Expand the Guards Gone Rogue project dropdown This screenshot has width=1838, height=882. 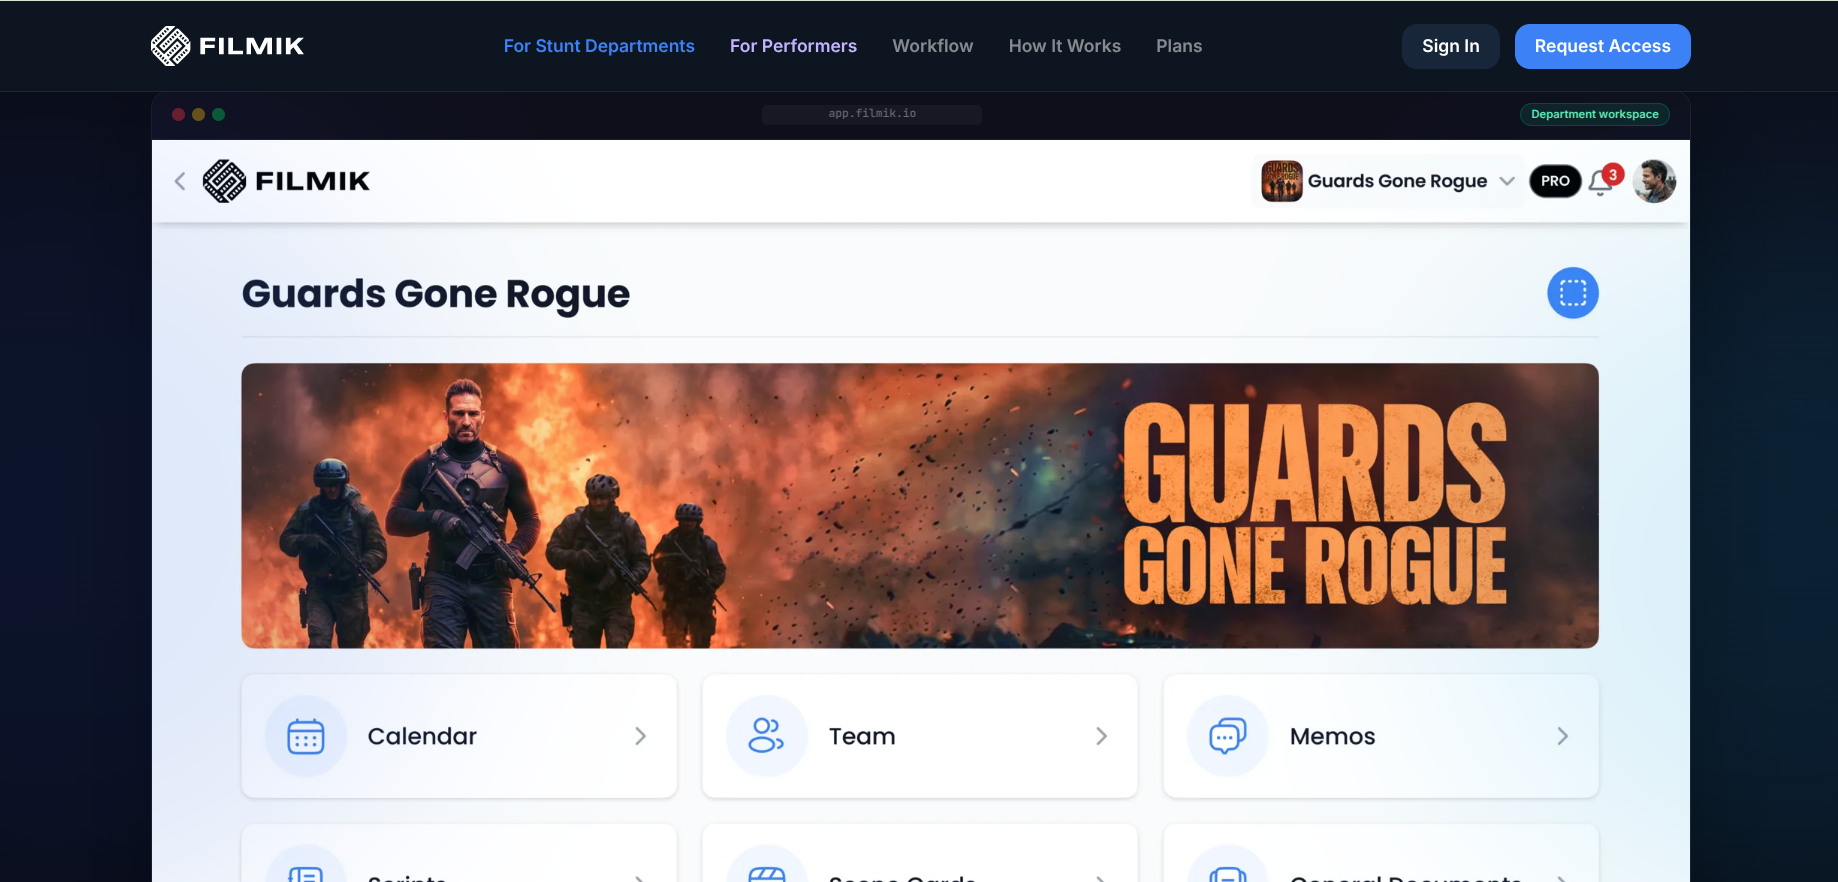(x=1507, y=181)
